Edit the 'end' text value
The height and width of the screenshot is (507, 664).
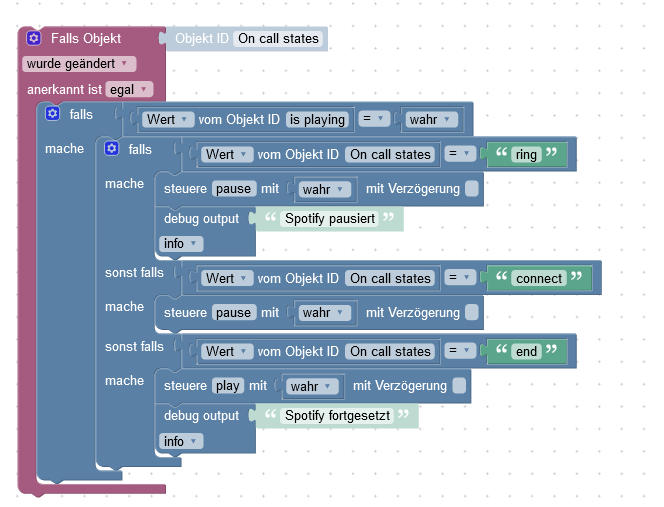(526, 352)
